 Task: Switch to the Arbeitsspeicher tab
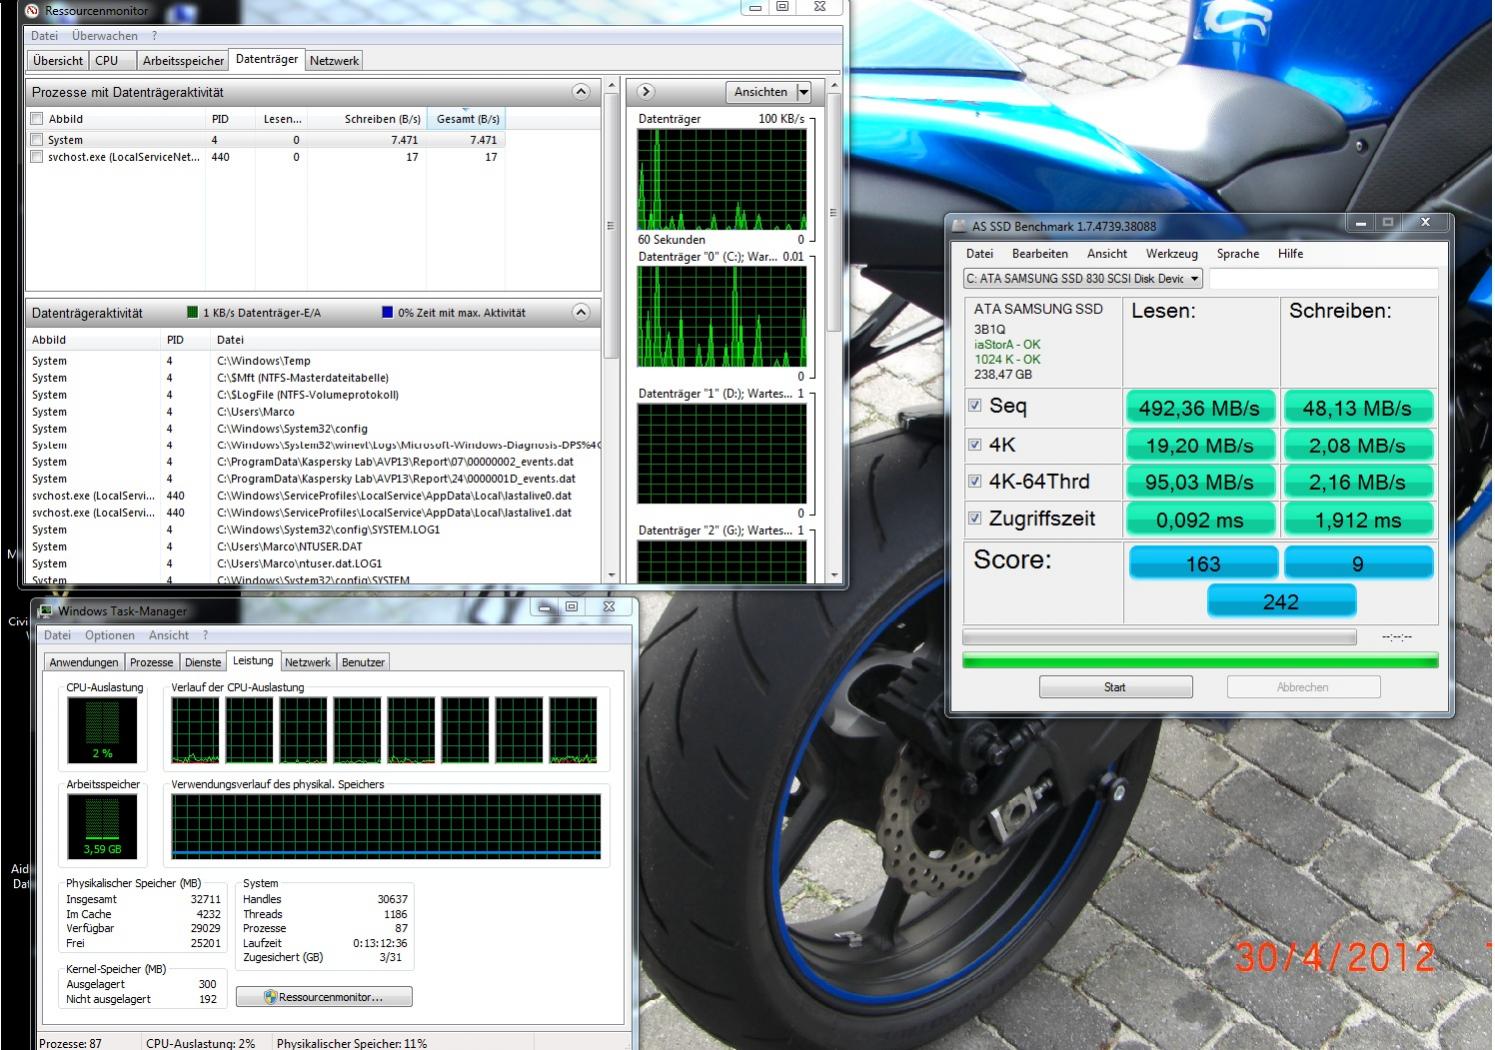pyautogui.click(x=183, y=61)
